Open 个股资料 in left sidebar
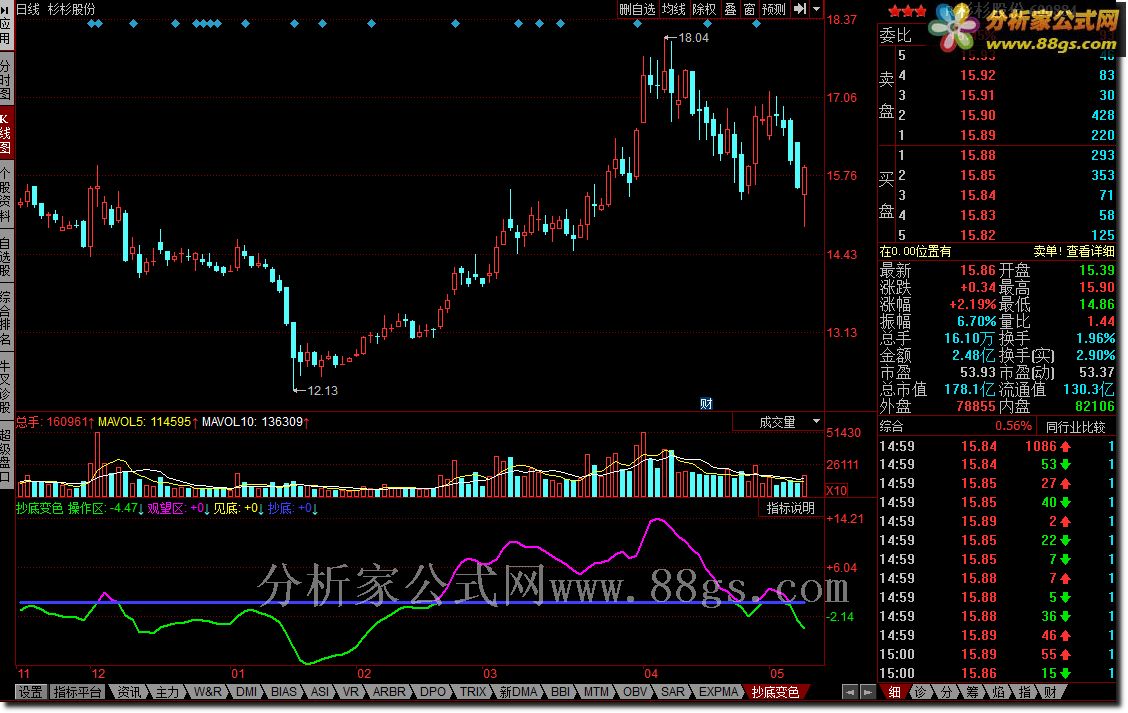Viewport: 1128px width, 713px height. tap(6, 194)
